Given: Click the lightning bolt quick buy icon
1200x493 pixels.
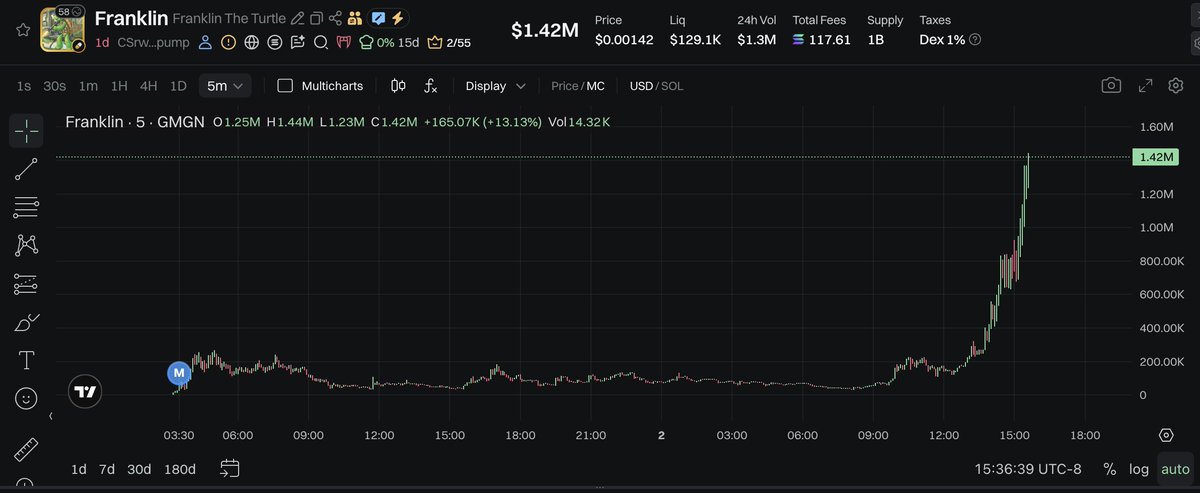Looking at the screenshot, I should (398, 18).
